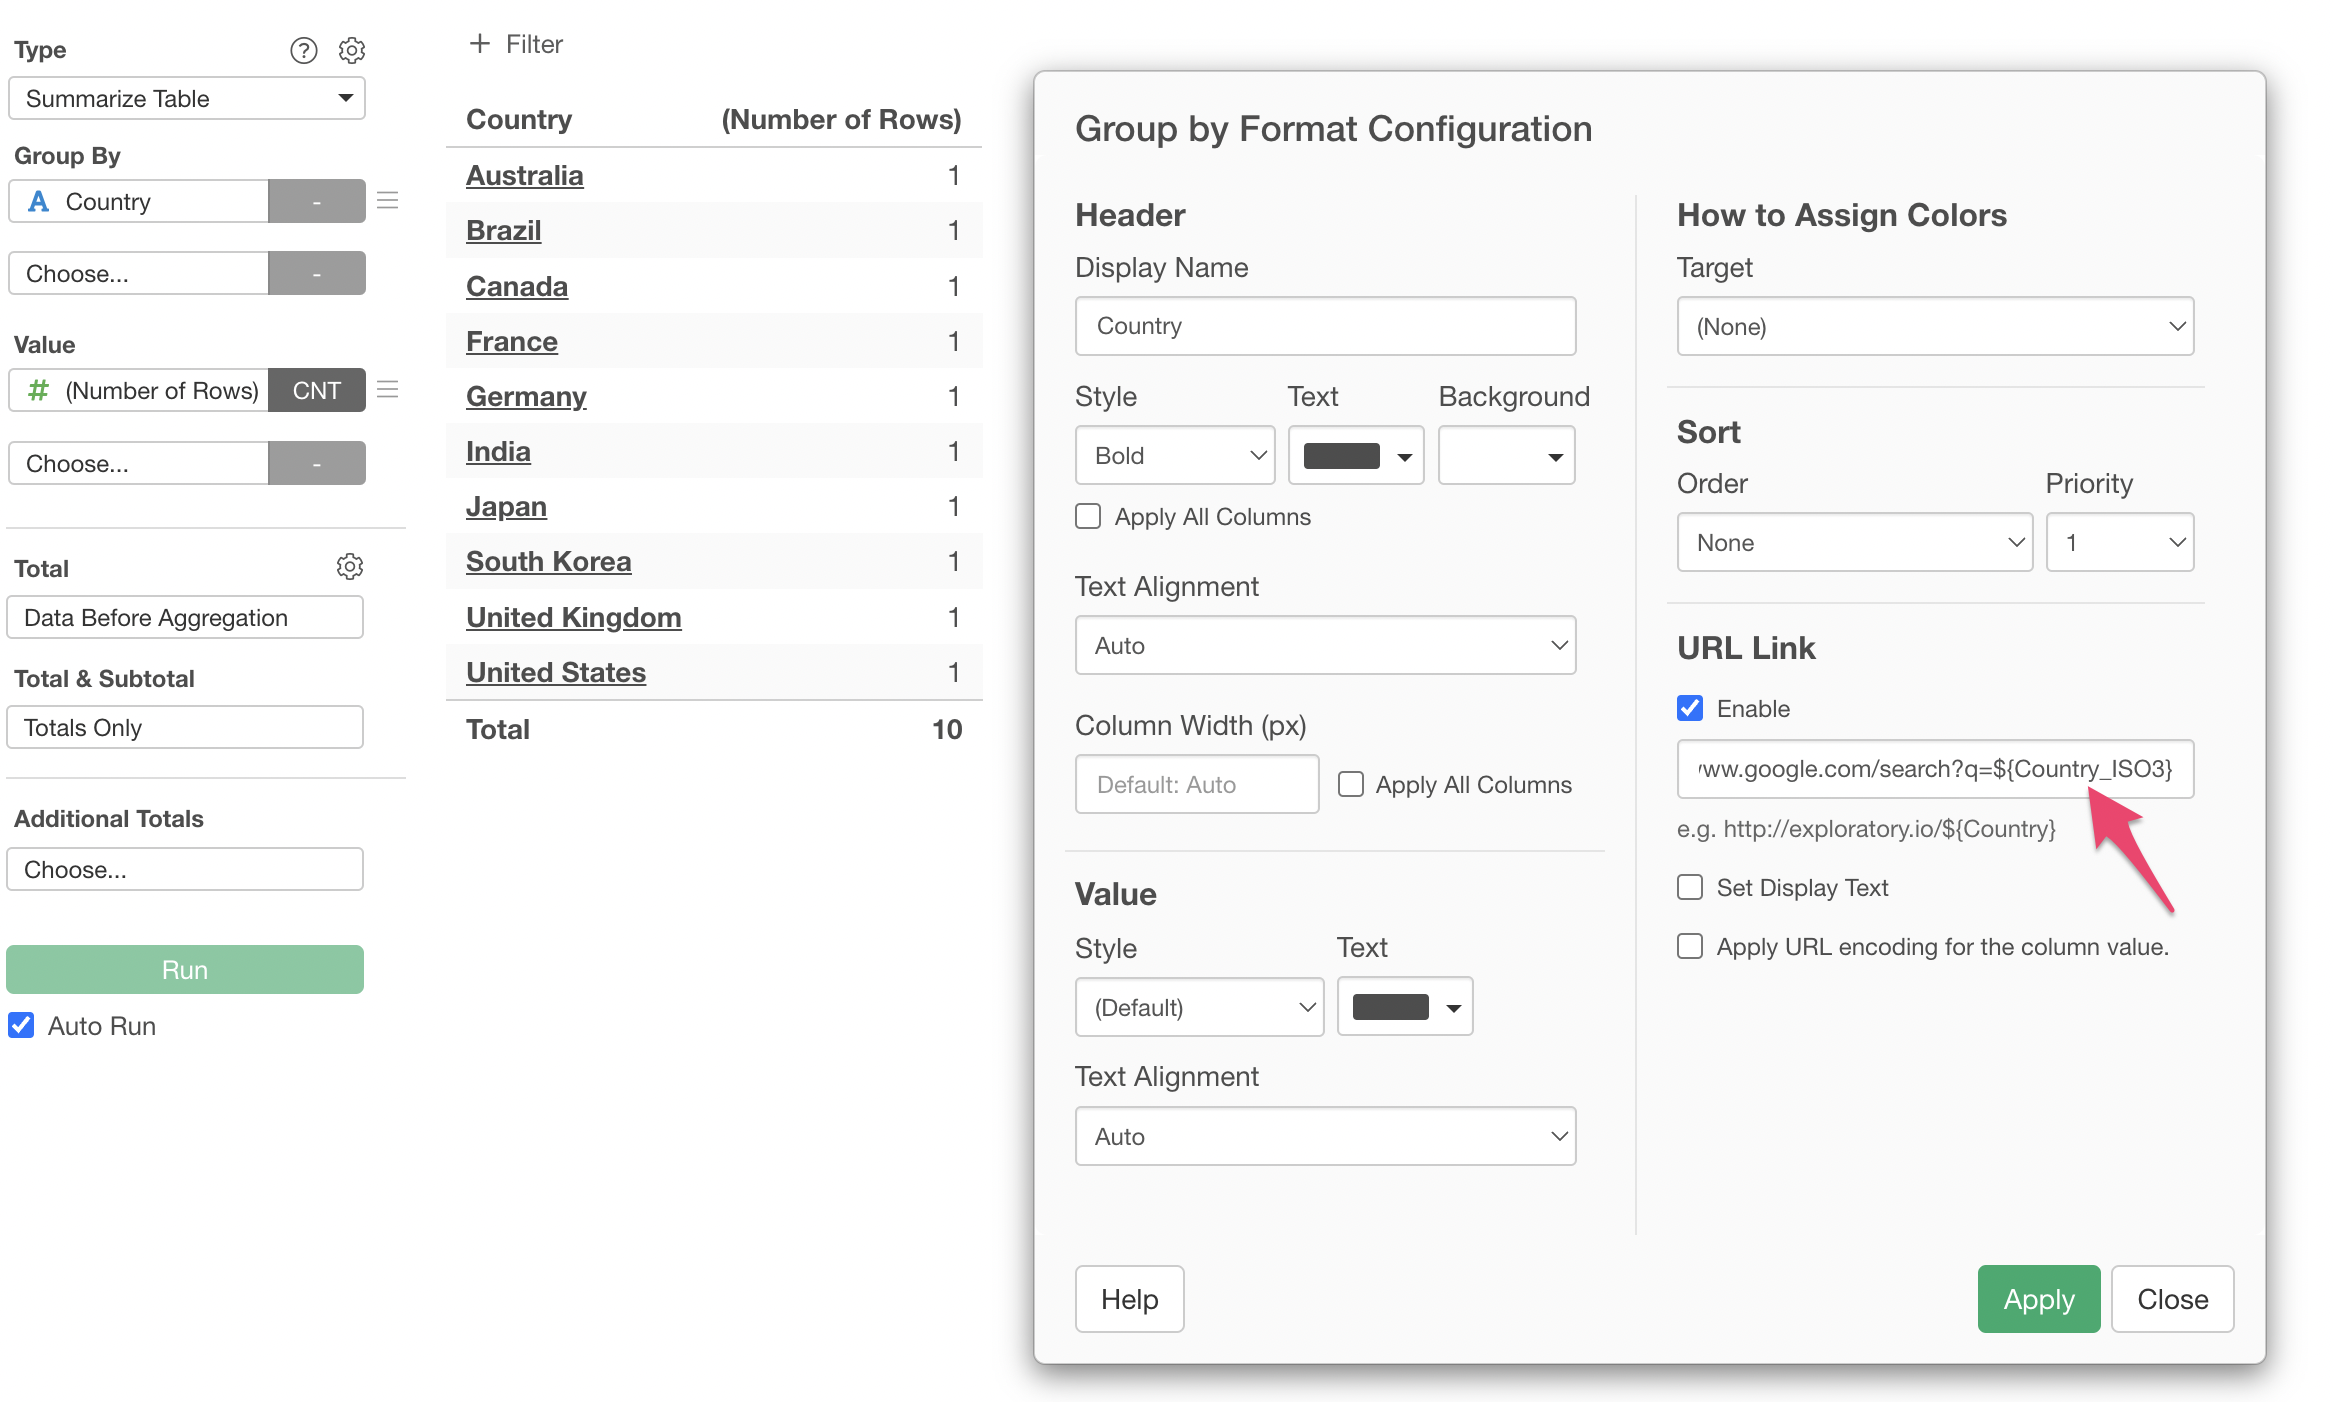Open the Total section gear icon
This screenshot has width=2334, height=1402.
(x=349, y=567)
